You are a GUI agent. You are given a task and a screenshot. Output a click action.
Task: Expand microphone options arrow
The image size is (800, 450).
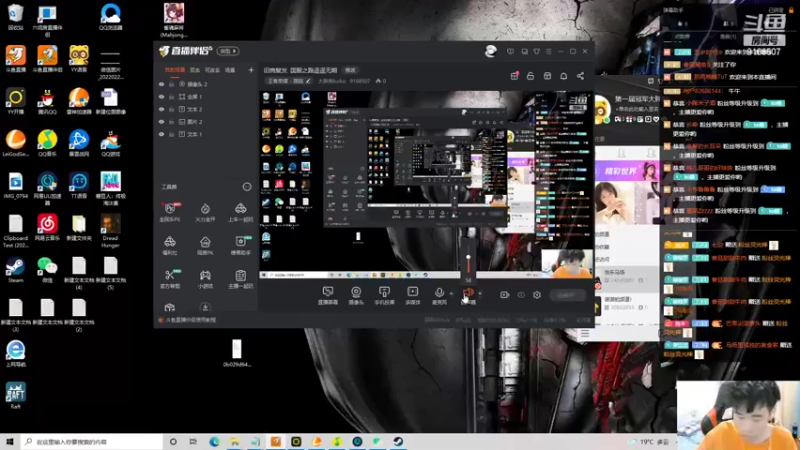pyautogui.click(x=451, y=293)
